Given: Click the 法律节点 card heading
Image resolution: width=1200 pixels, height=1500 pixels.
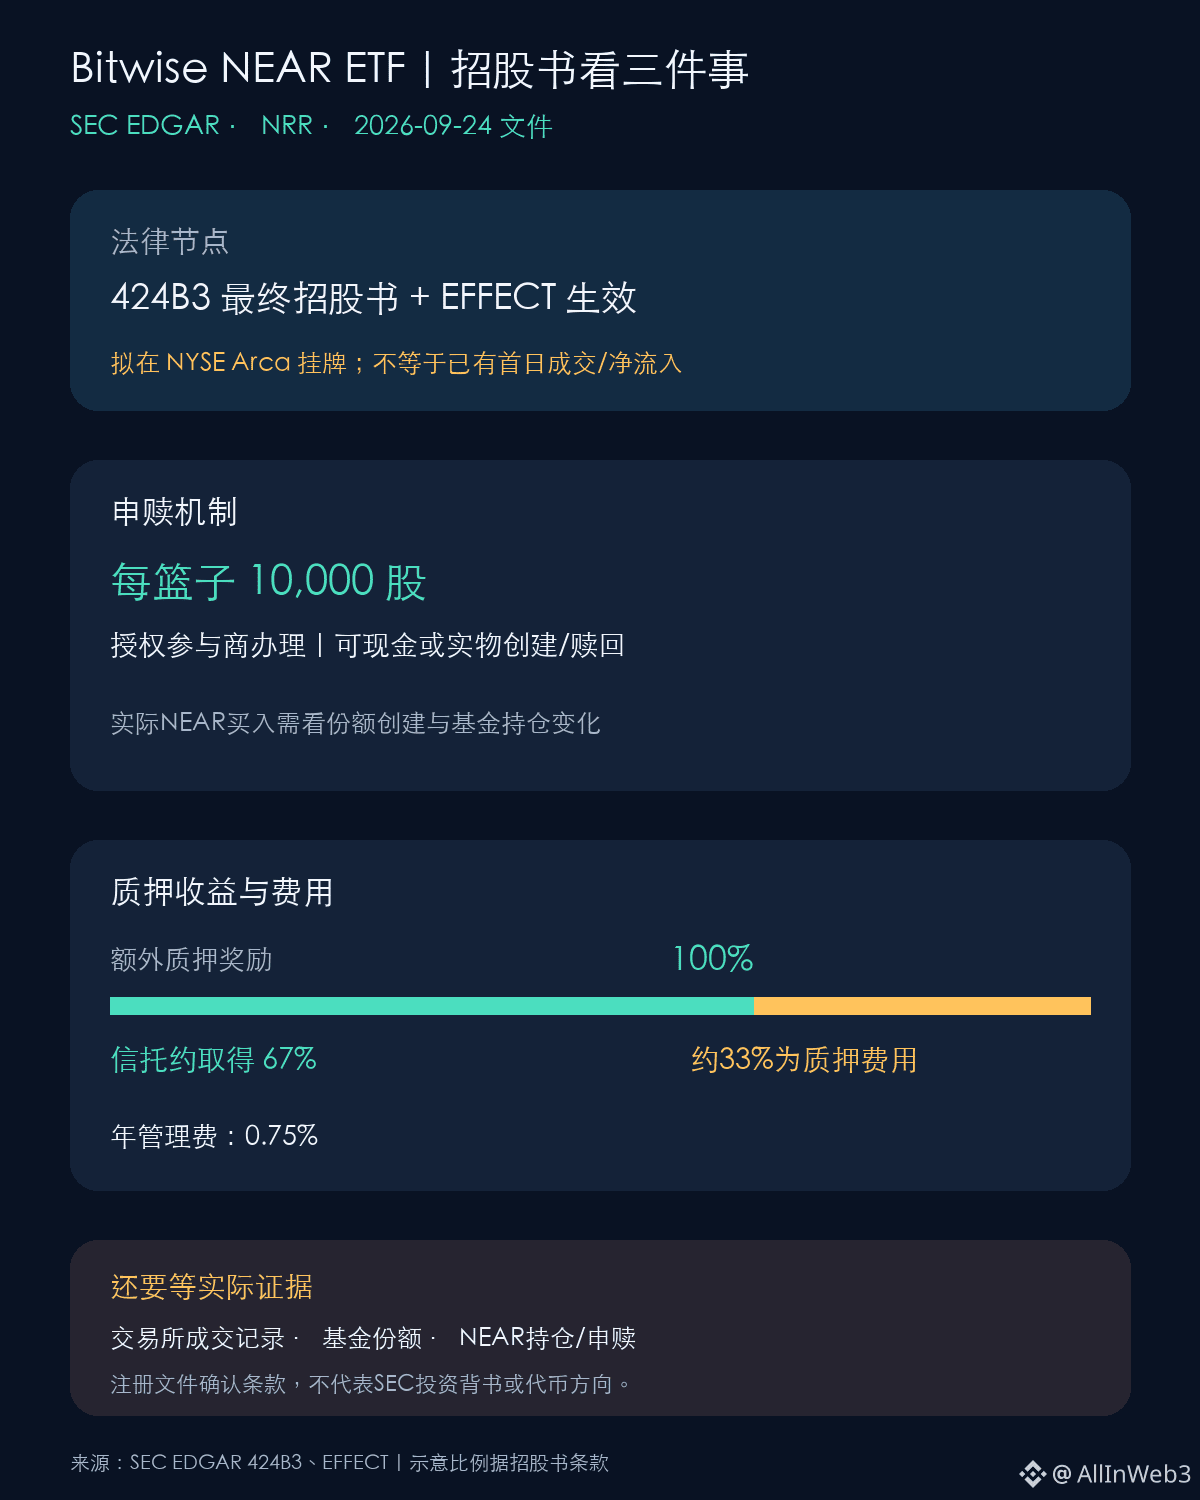Looking at the screenshot, I should click(x=170, y=241).
